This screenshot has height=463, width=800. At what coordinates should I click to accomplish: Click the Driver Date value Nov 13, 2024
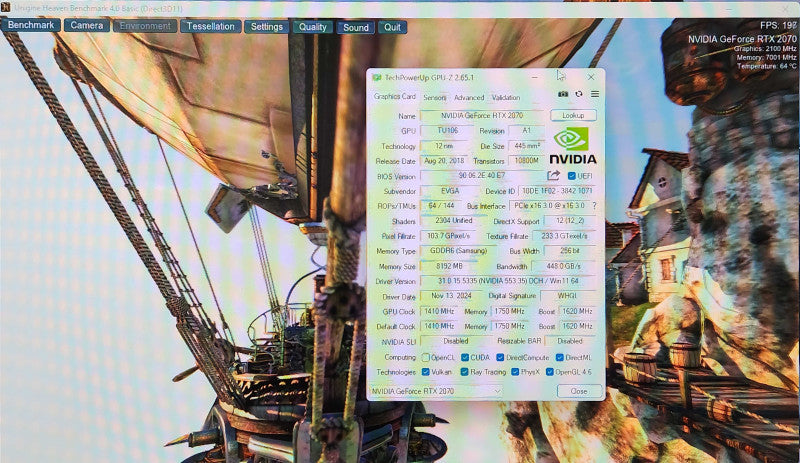pyautogui.click(x=451, y=296)
